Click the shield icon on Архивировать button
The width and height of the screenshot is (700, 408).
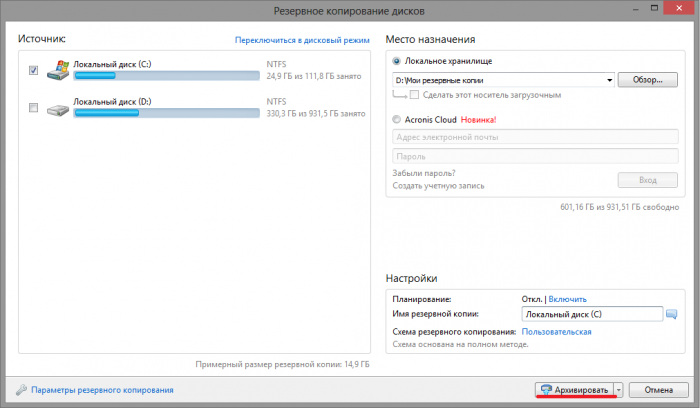pos(546,389)
